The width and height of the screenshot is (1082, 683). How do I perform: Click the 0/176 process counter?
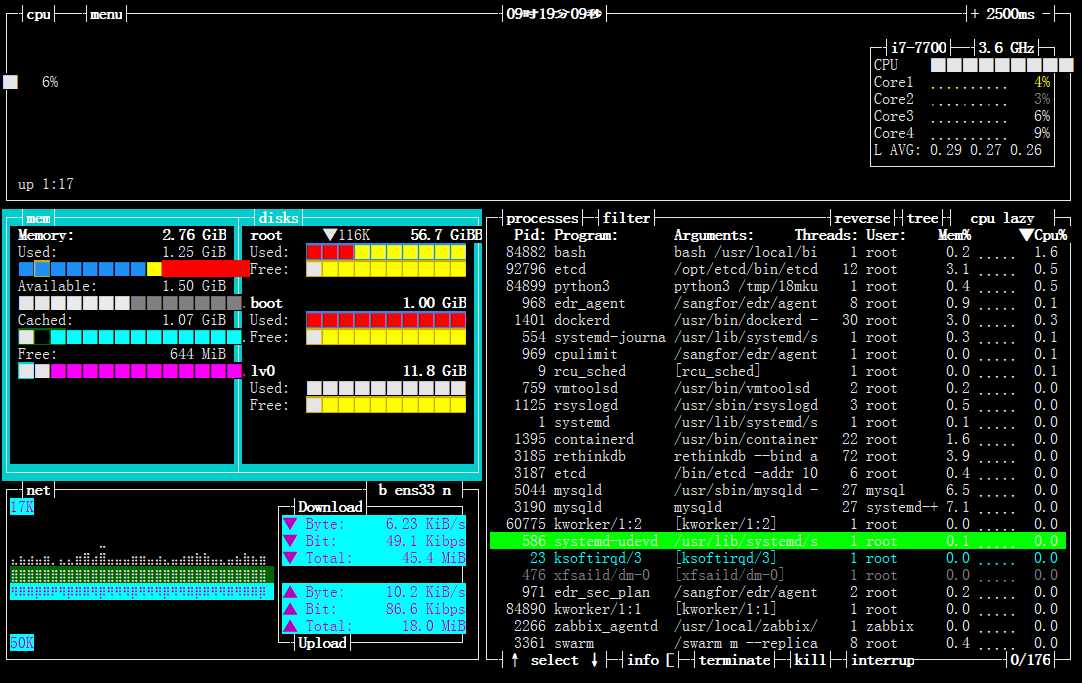pos(1030,660)
